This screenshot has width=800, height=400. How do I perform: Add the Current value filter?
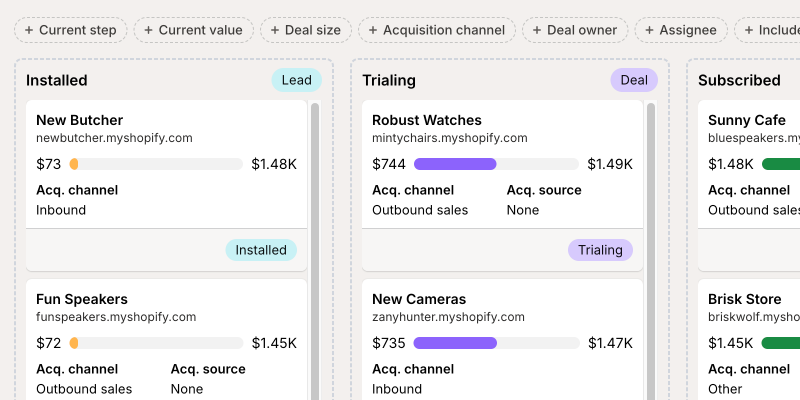coord(193,30)
